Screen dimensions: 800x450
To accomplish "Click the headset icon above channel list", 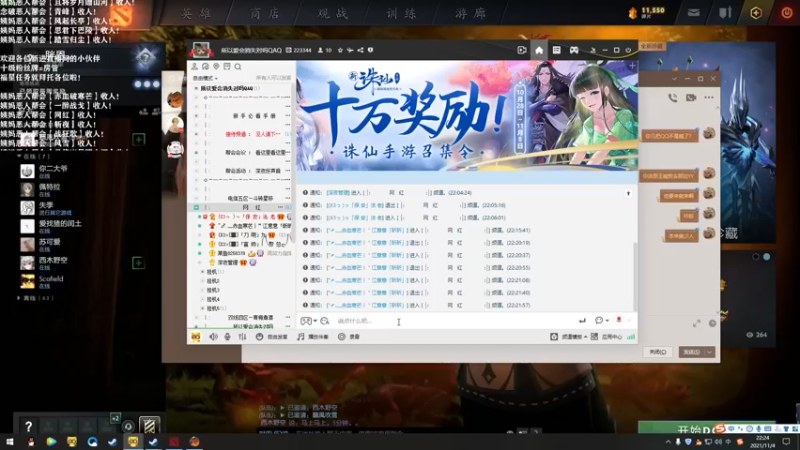I will point(205,67).
